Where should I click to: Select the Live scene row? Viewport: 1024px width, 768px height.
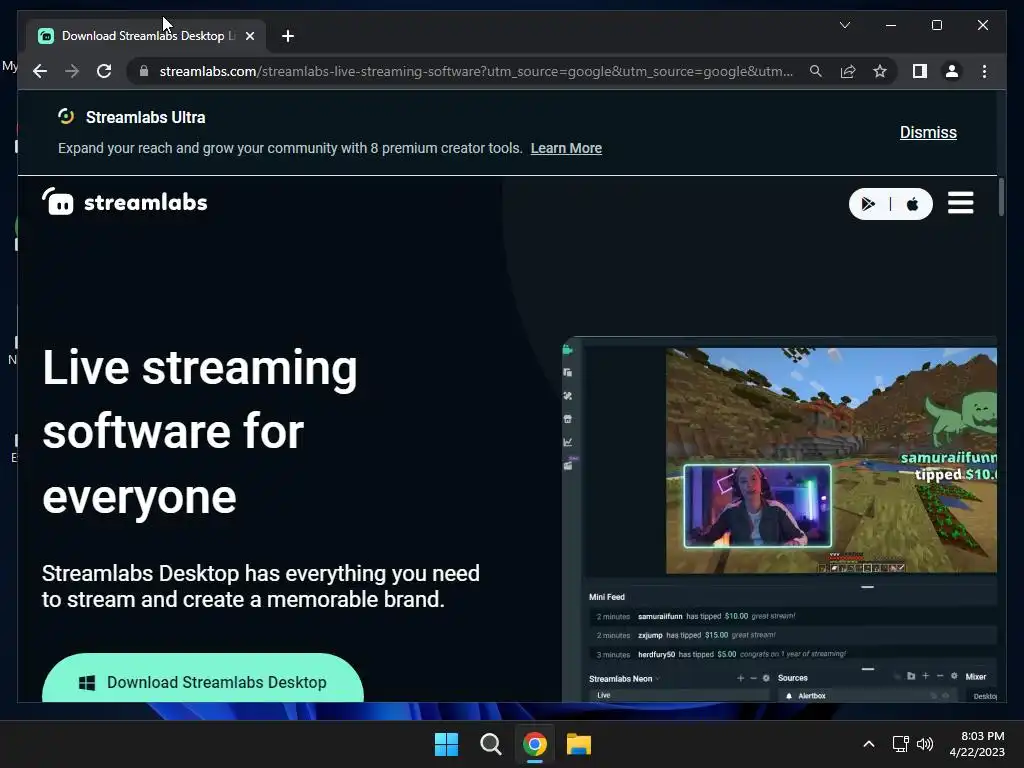pyautogui.click(x=679, y=696)
